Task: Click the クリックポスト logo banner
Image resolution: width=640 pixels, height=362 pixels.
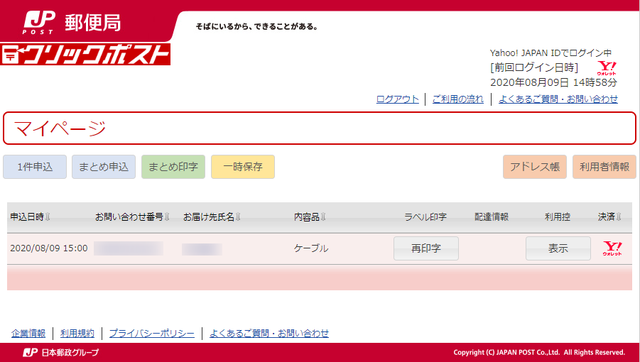Action: coord(85,54)
